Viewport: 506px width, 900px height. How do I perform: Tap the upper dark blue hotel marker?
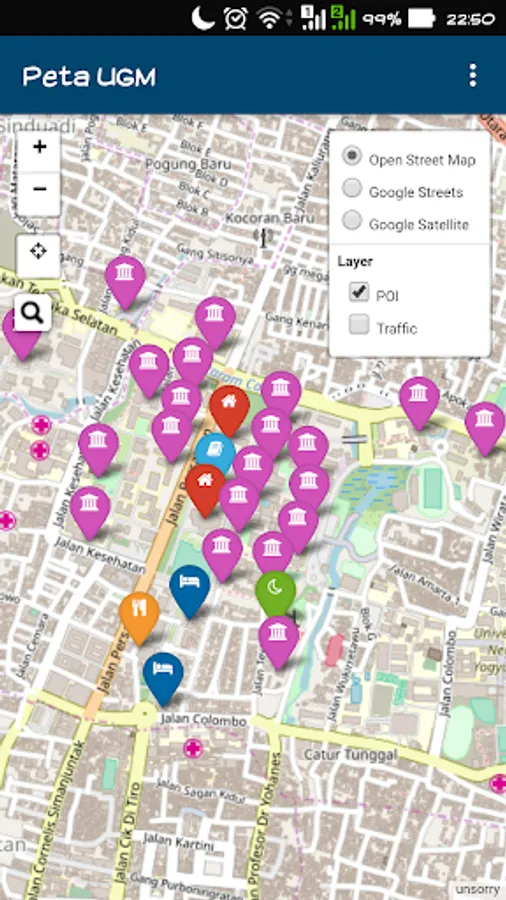tap(190, 589)
